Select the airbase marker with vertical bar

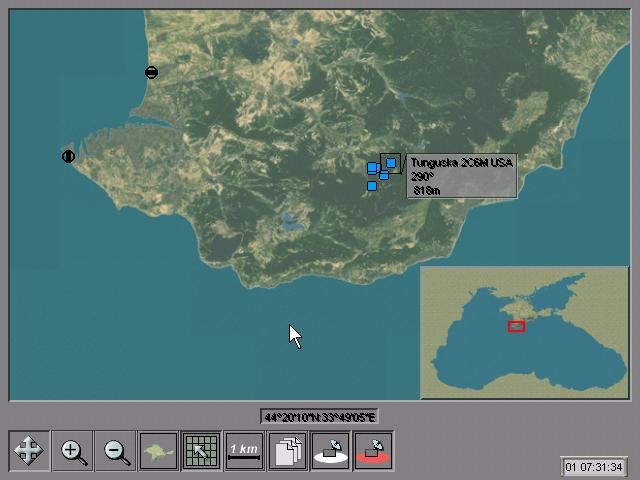pyautogui.click(x=68, y=156)
